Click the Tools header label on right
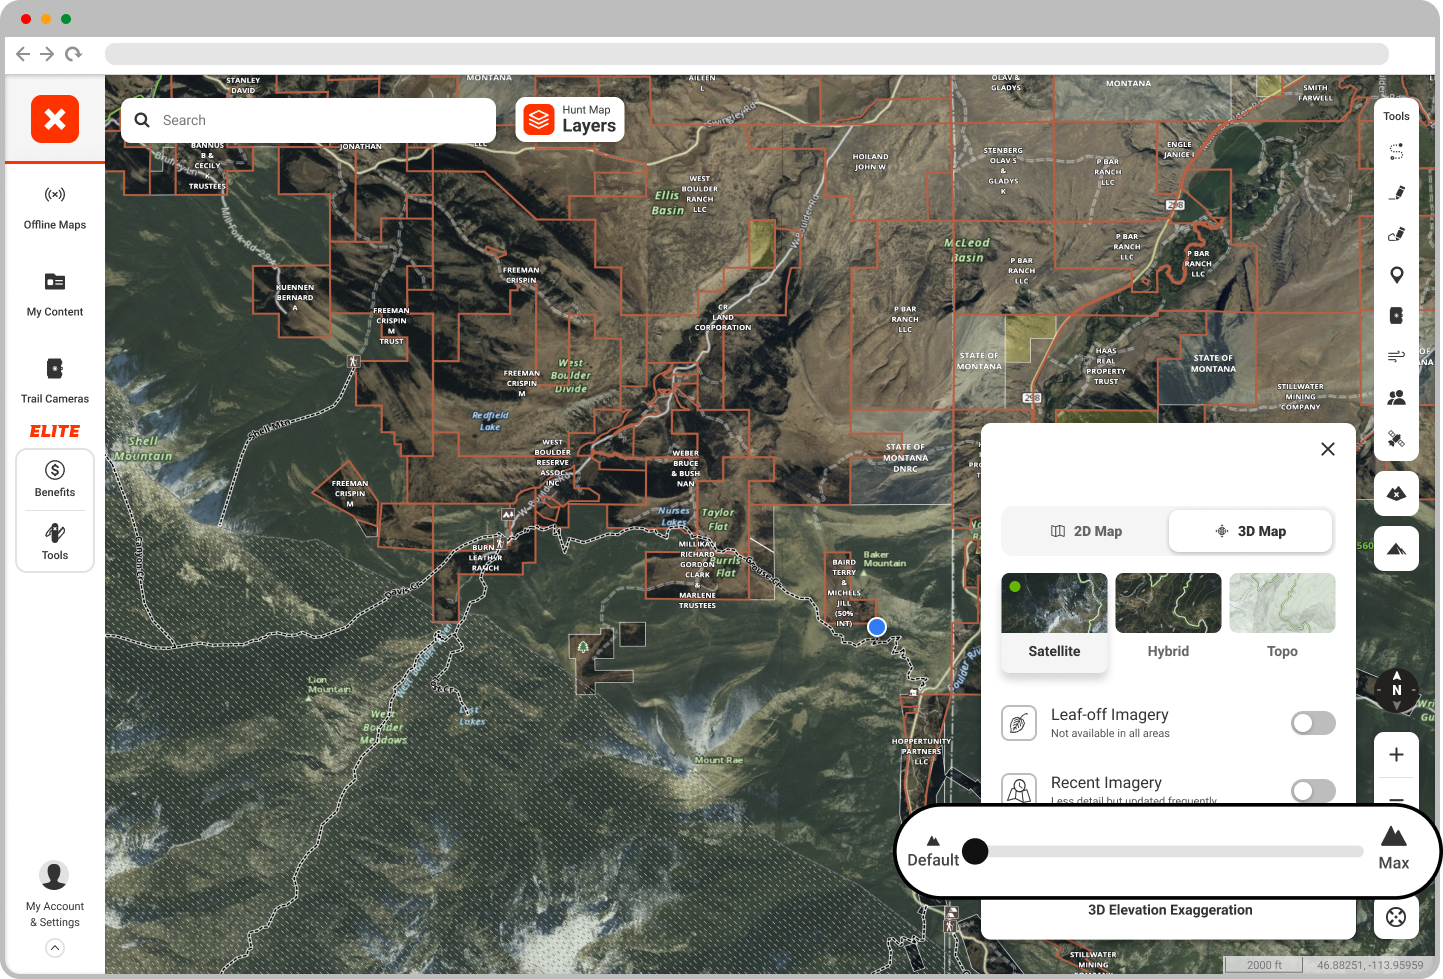Viewport: 1443px width, 979px height. pyautogui.click(x=1397, y=116)
